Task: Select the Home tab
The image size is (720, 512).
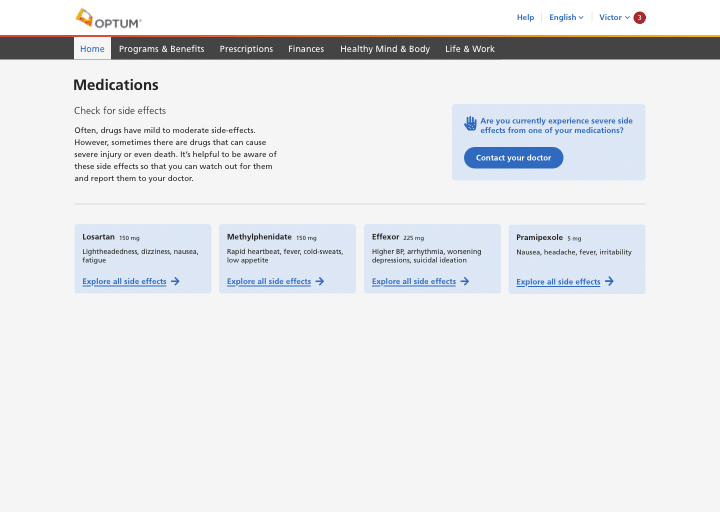Action: click(92, 49)
